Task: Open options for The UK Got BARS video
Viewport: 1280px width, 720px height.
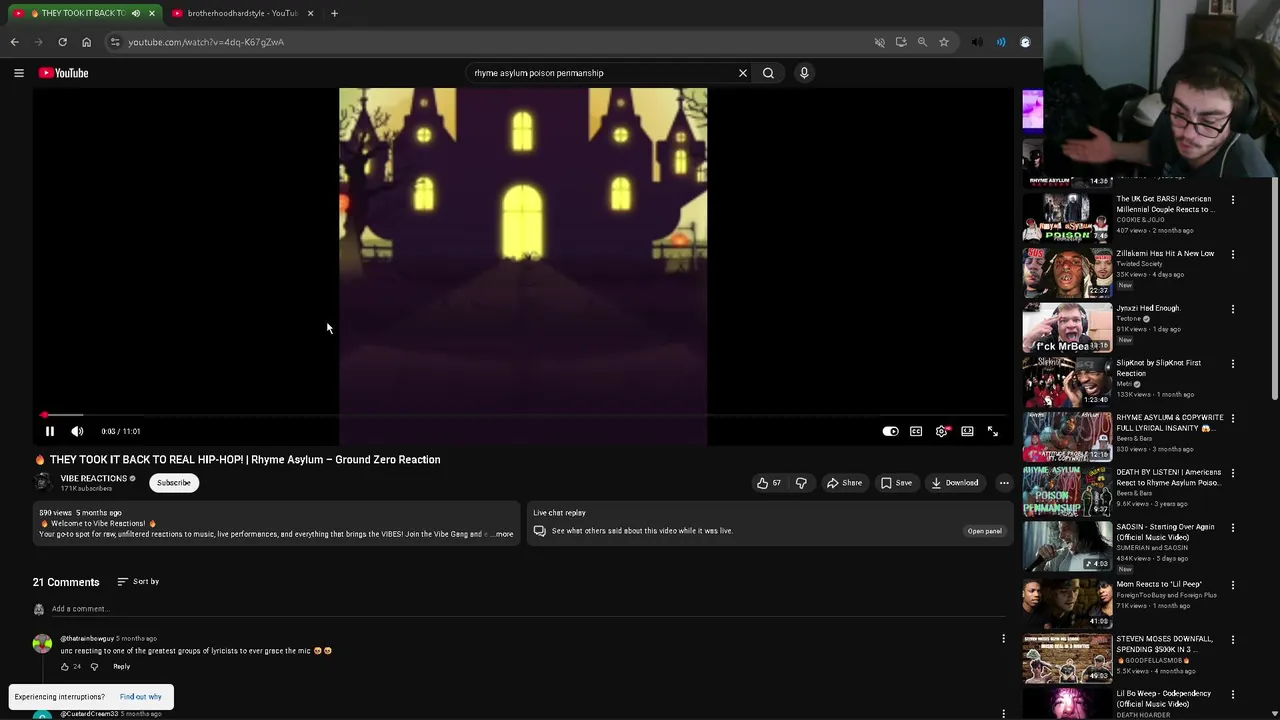Action: pos(1232,200)
